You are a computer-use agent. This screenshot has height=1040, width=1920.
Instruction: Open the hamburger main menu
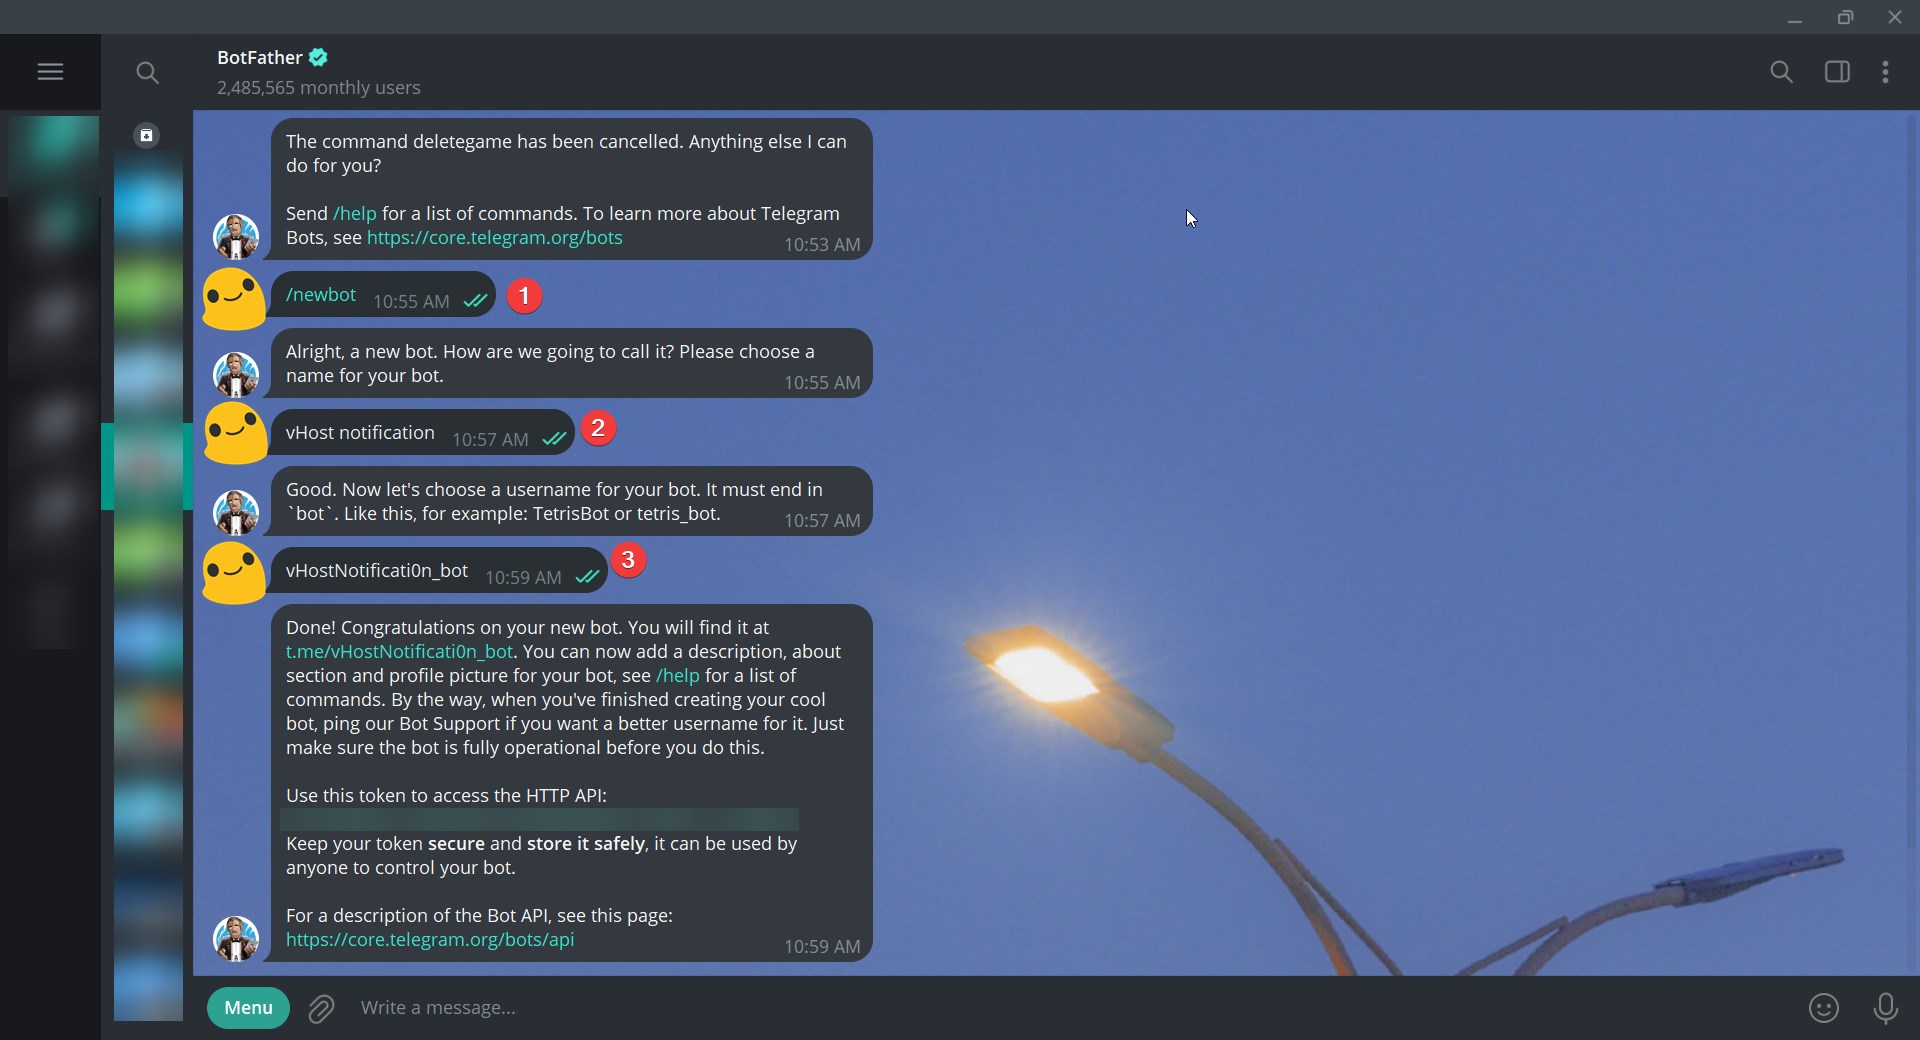point(50,72)
